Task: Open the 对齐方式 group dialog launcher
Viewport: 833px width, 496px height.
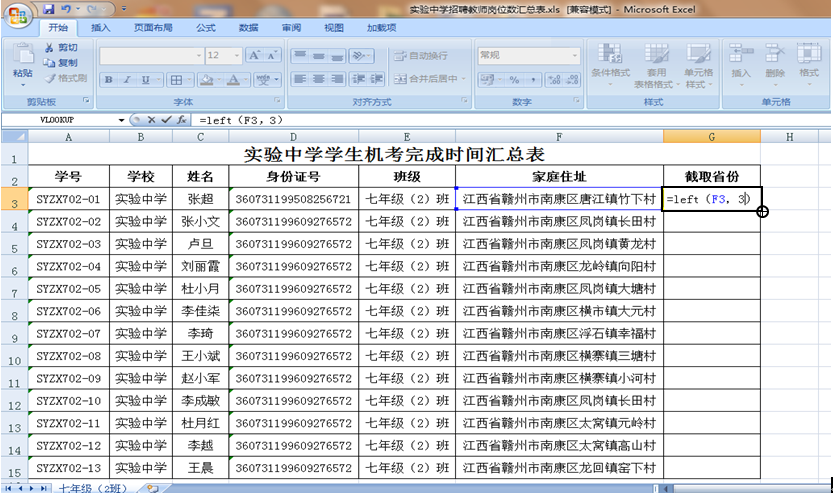Action: (x=464, y=100)
